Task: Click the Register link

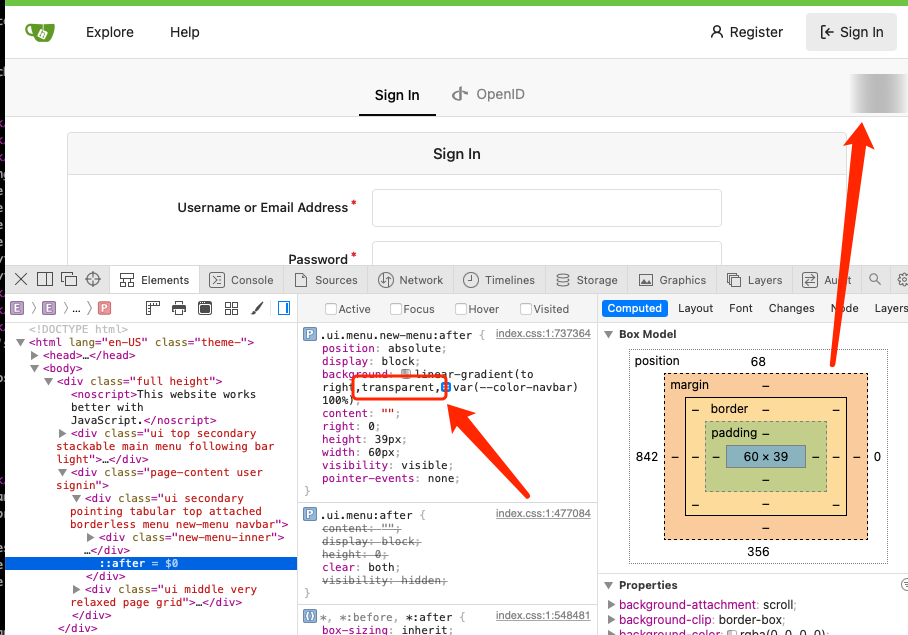Action: (x=746, y=32)
